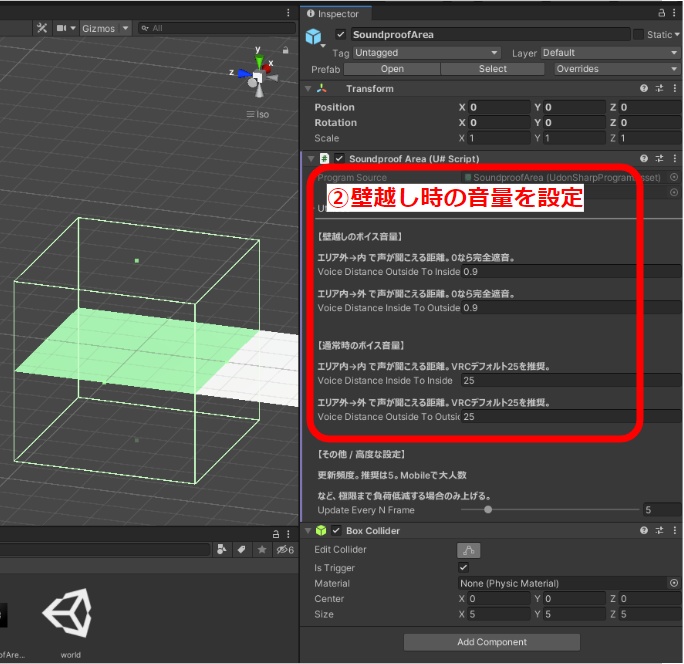Screen dimensions: 684x664
Task: Toggle the Project panel lock icon
Action: 276,534
